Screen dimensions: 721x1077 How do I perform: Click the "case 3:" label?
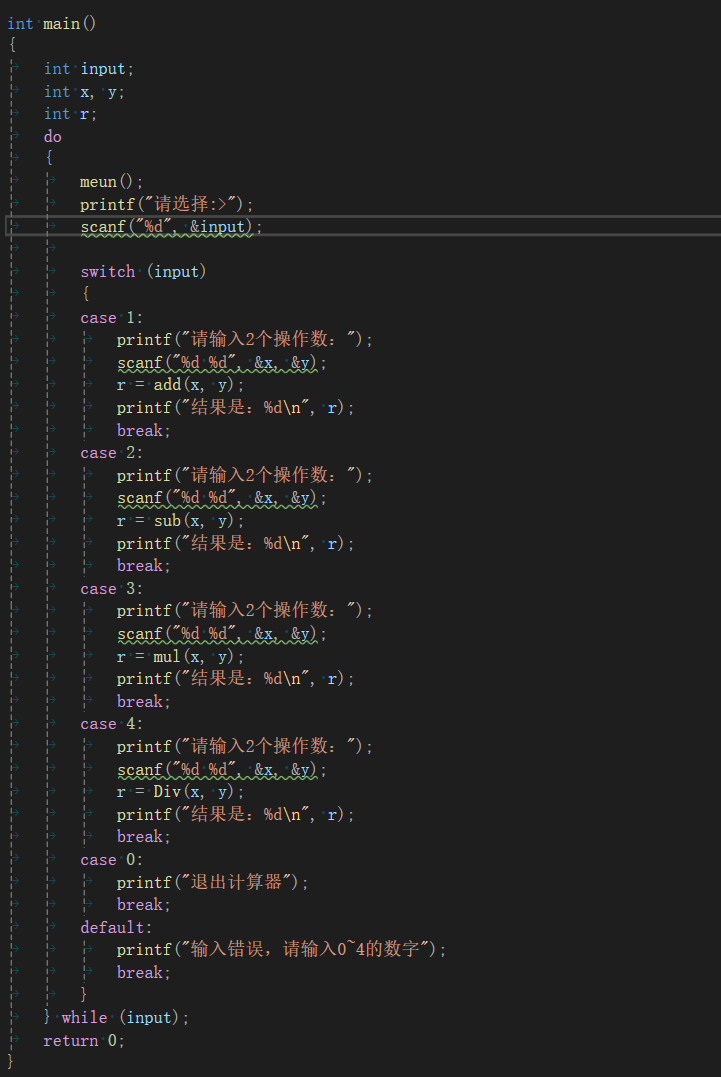pyautogui.click(x=111, y=589)
